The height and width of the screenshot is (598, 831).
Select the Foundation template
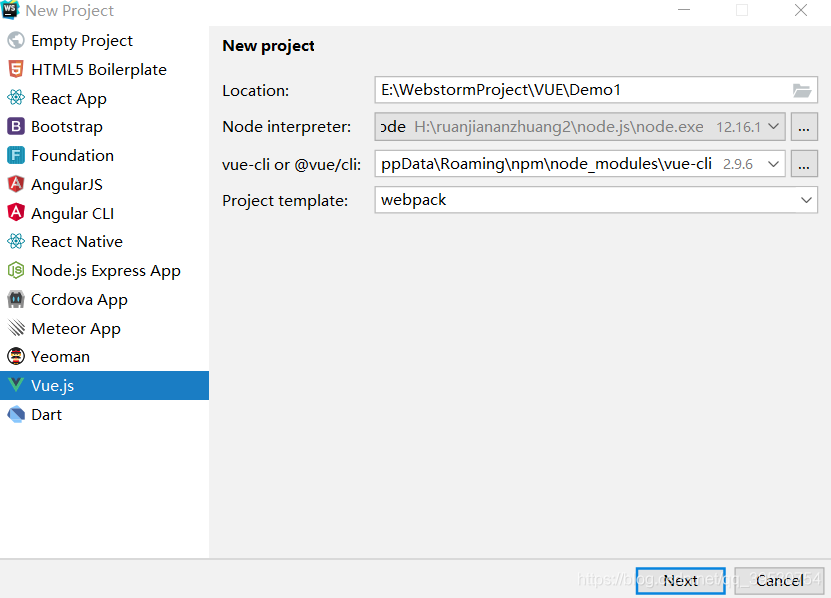point(73,155)
